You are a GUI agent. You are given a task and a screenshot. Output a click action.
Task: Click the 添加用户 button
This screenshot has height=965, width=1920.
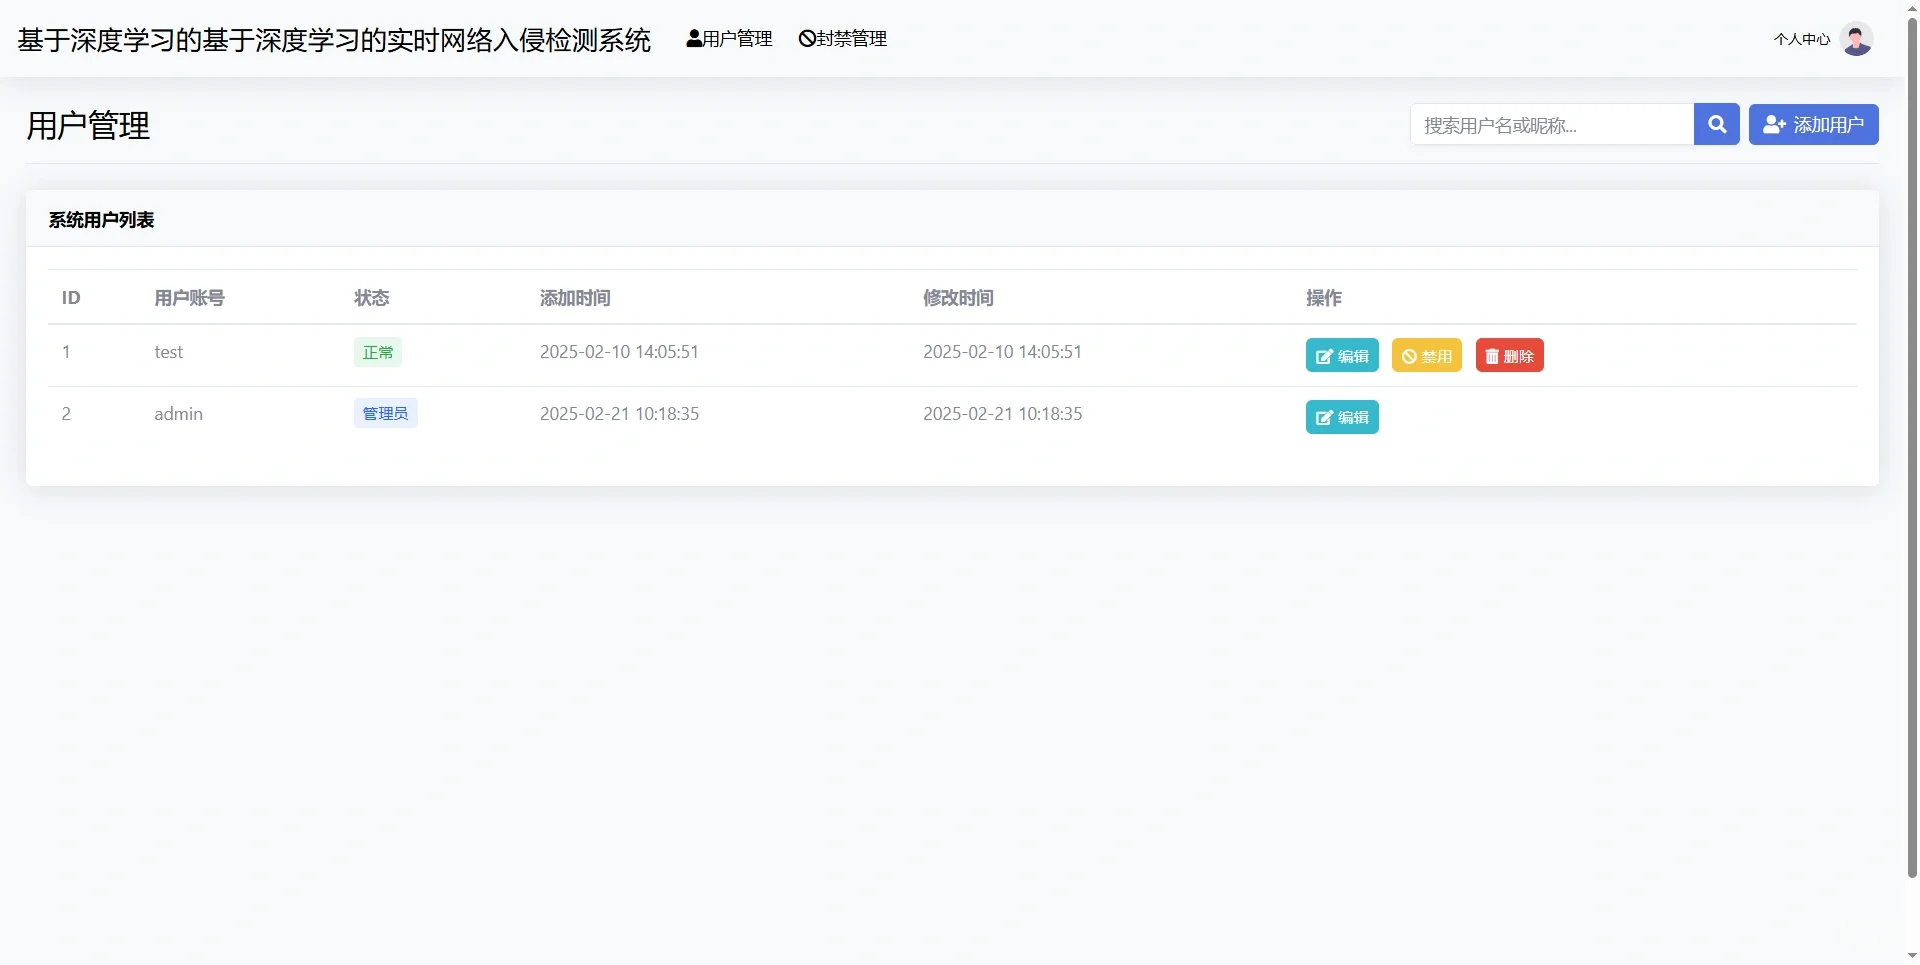[1813, 124]
